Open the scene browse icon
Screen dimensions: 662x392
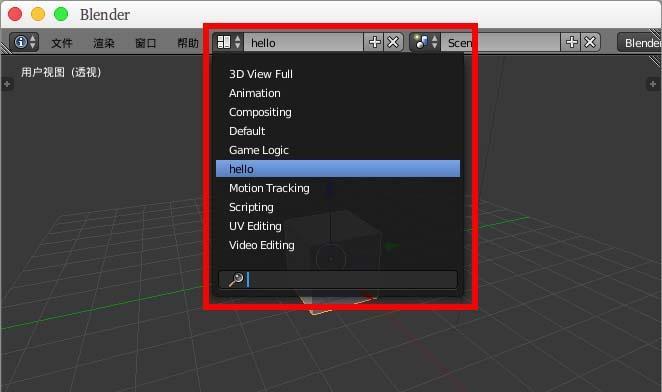pos(425,42)
